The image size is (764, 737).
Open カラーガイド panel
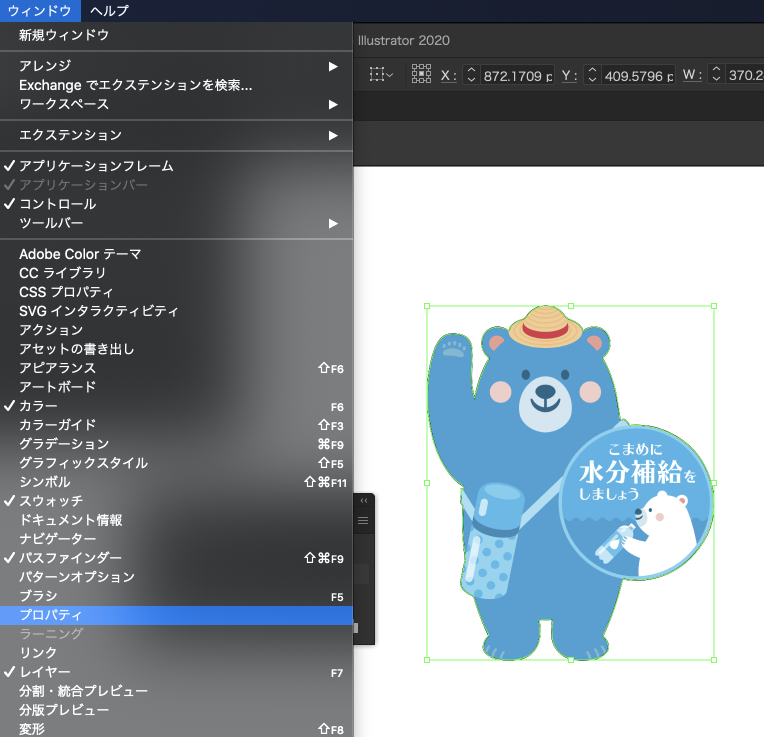tap(176, 425)
